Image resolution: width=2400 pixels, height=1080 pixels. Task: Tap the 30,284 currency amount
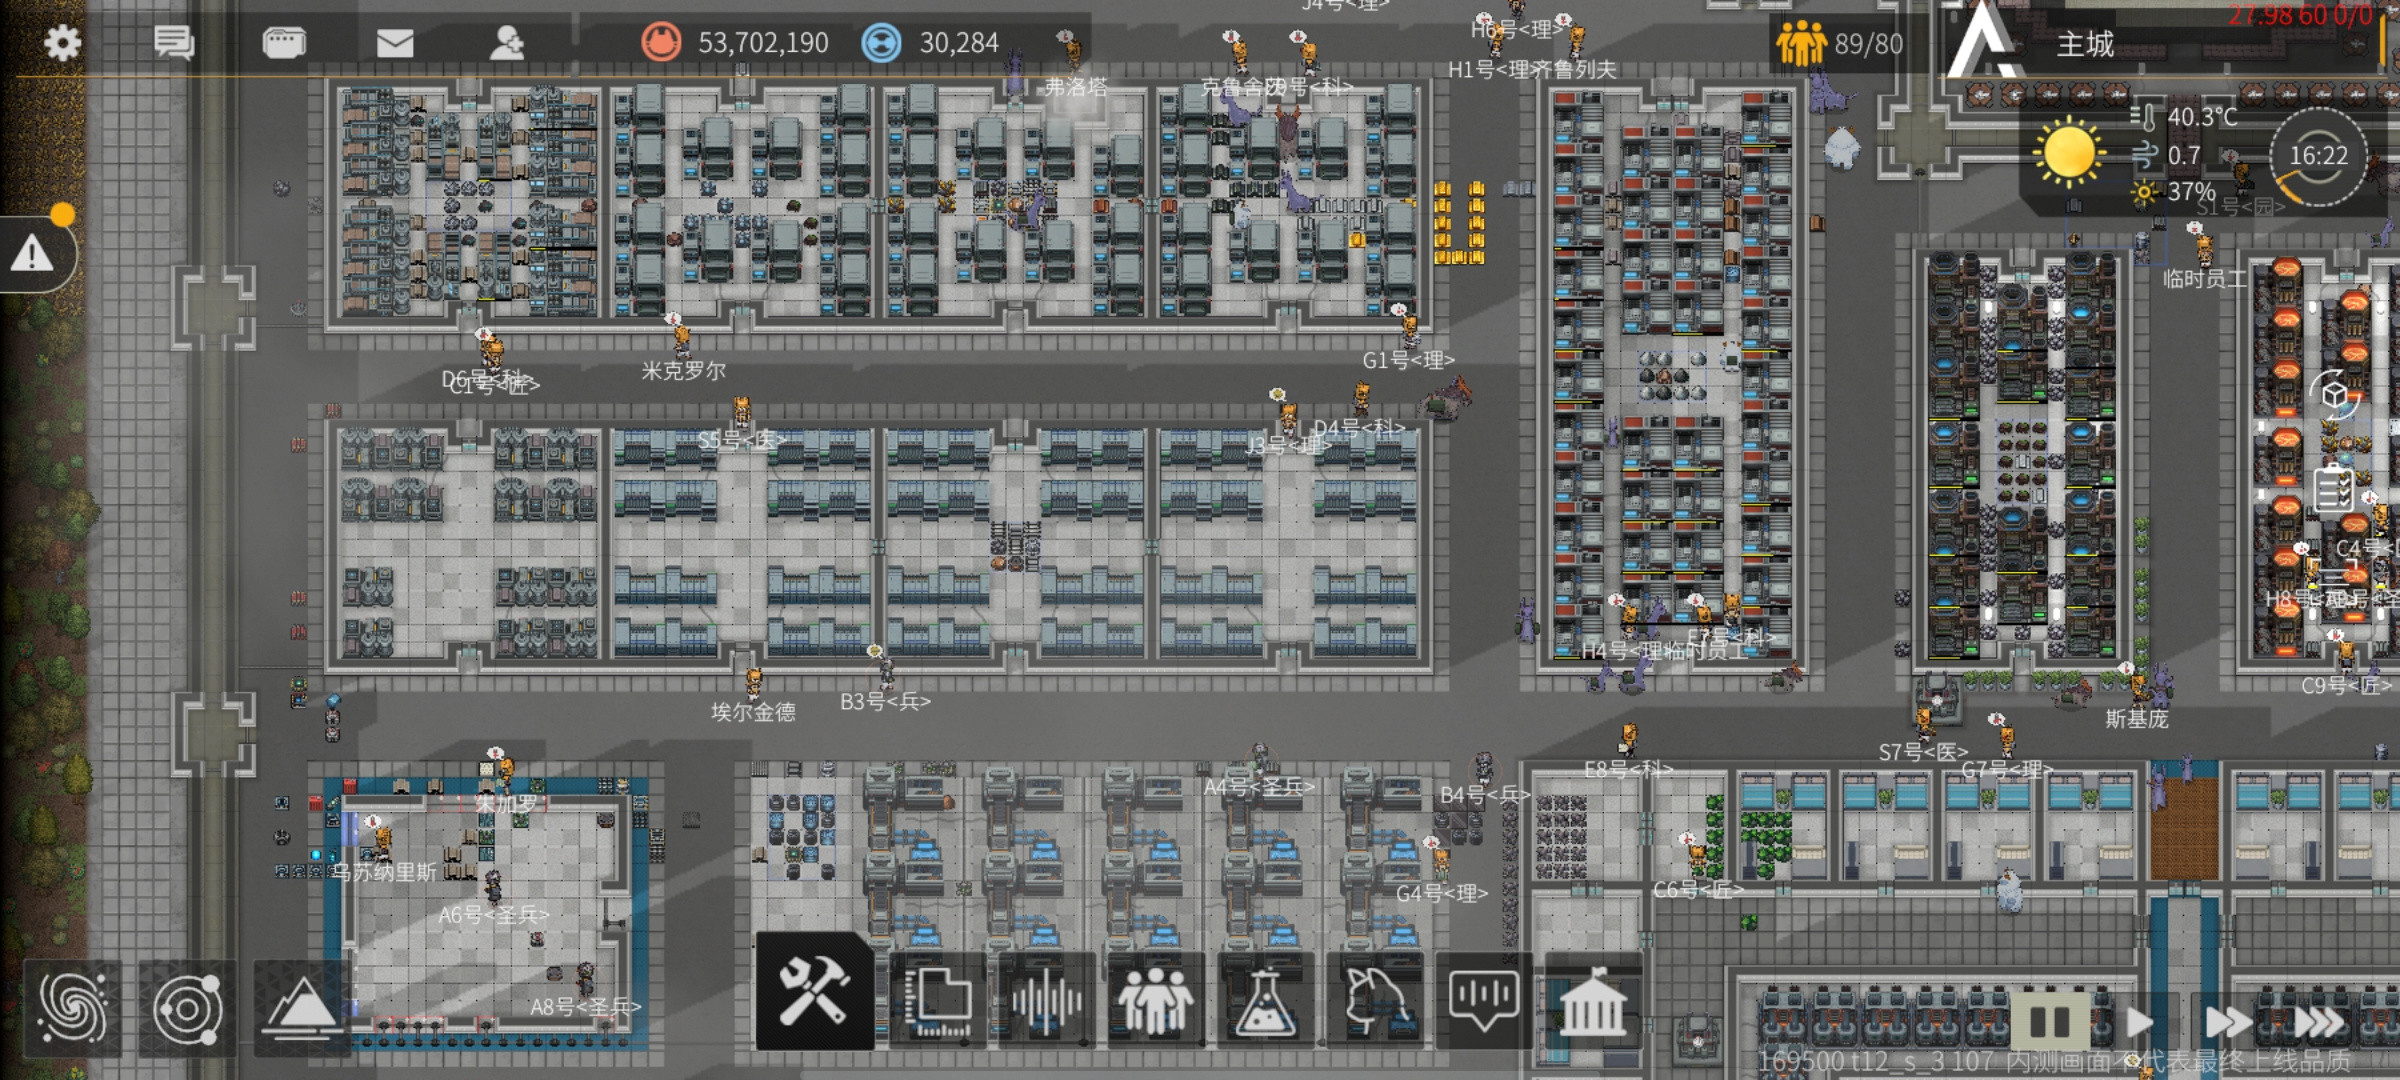959,43
